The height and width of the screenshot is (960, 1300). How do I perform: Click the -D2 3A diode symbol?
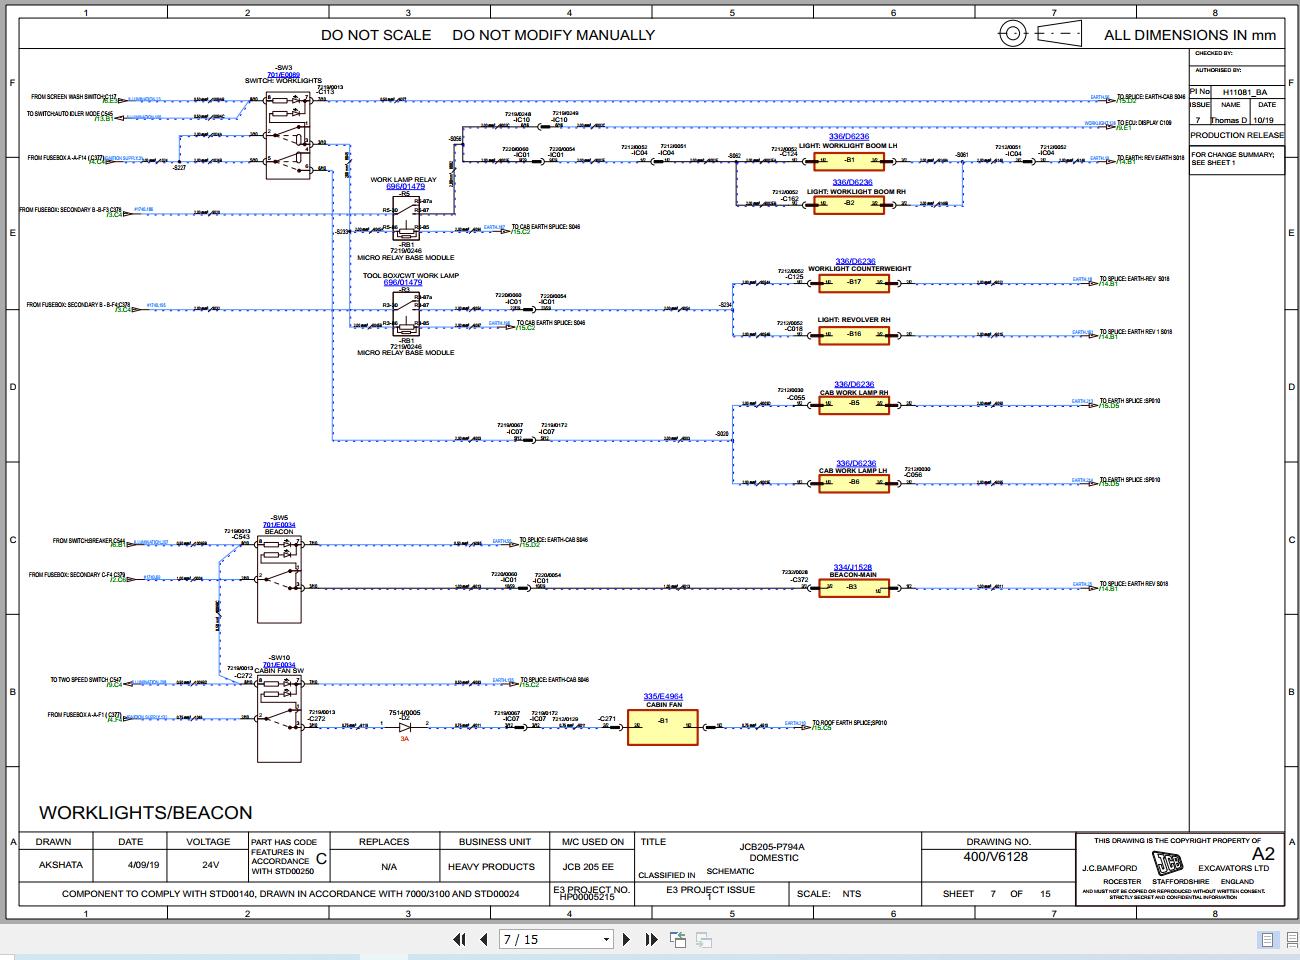(405, 726)
